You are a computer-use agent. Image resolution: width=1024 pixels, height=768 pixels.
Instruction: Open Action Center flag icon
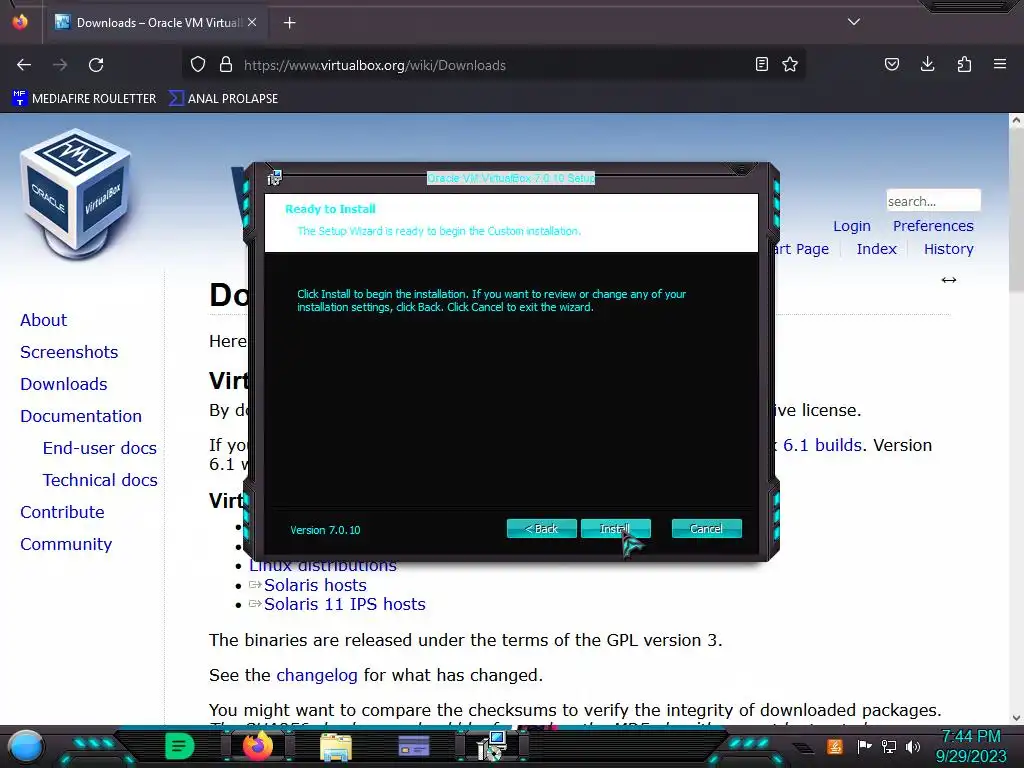tap(864, 746)
